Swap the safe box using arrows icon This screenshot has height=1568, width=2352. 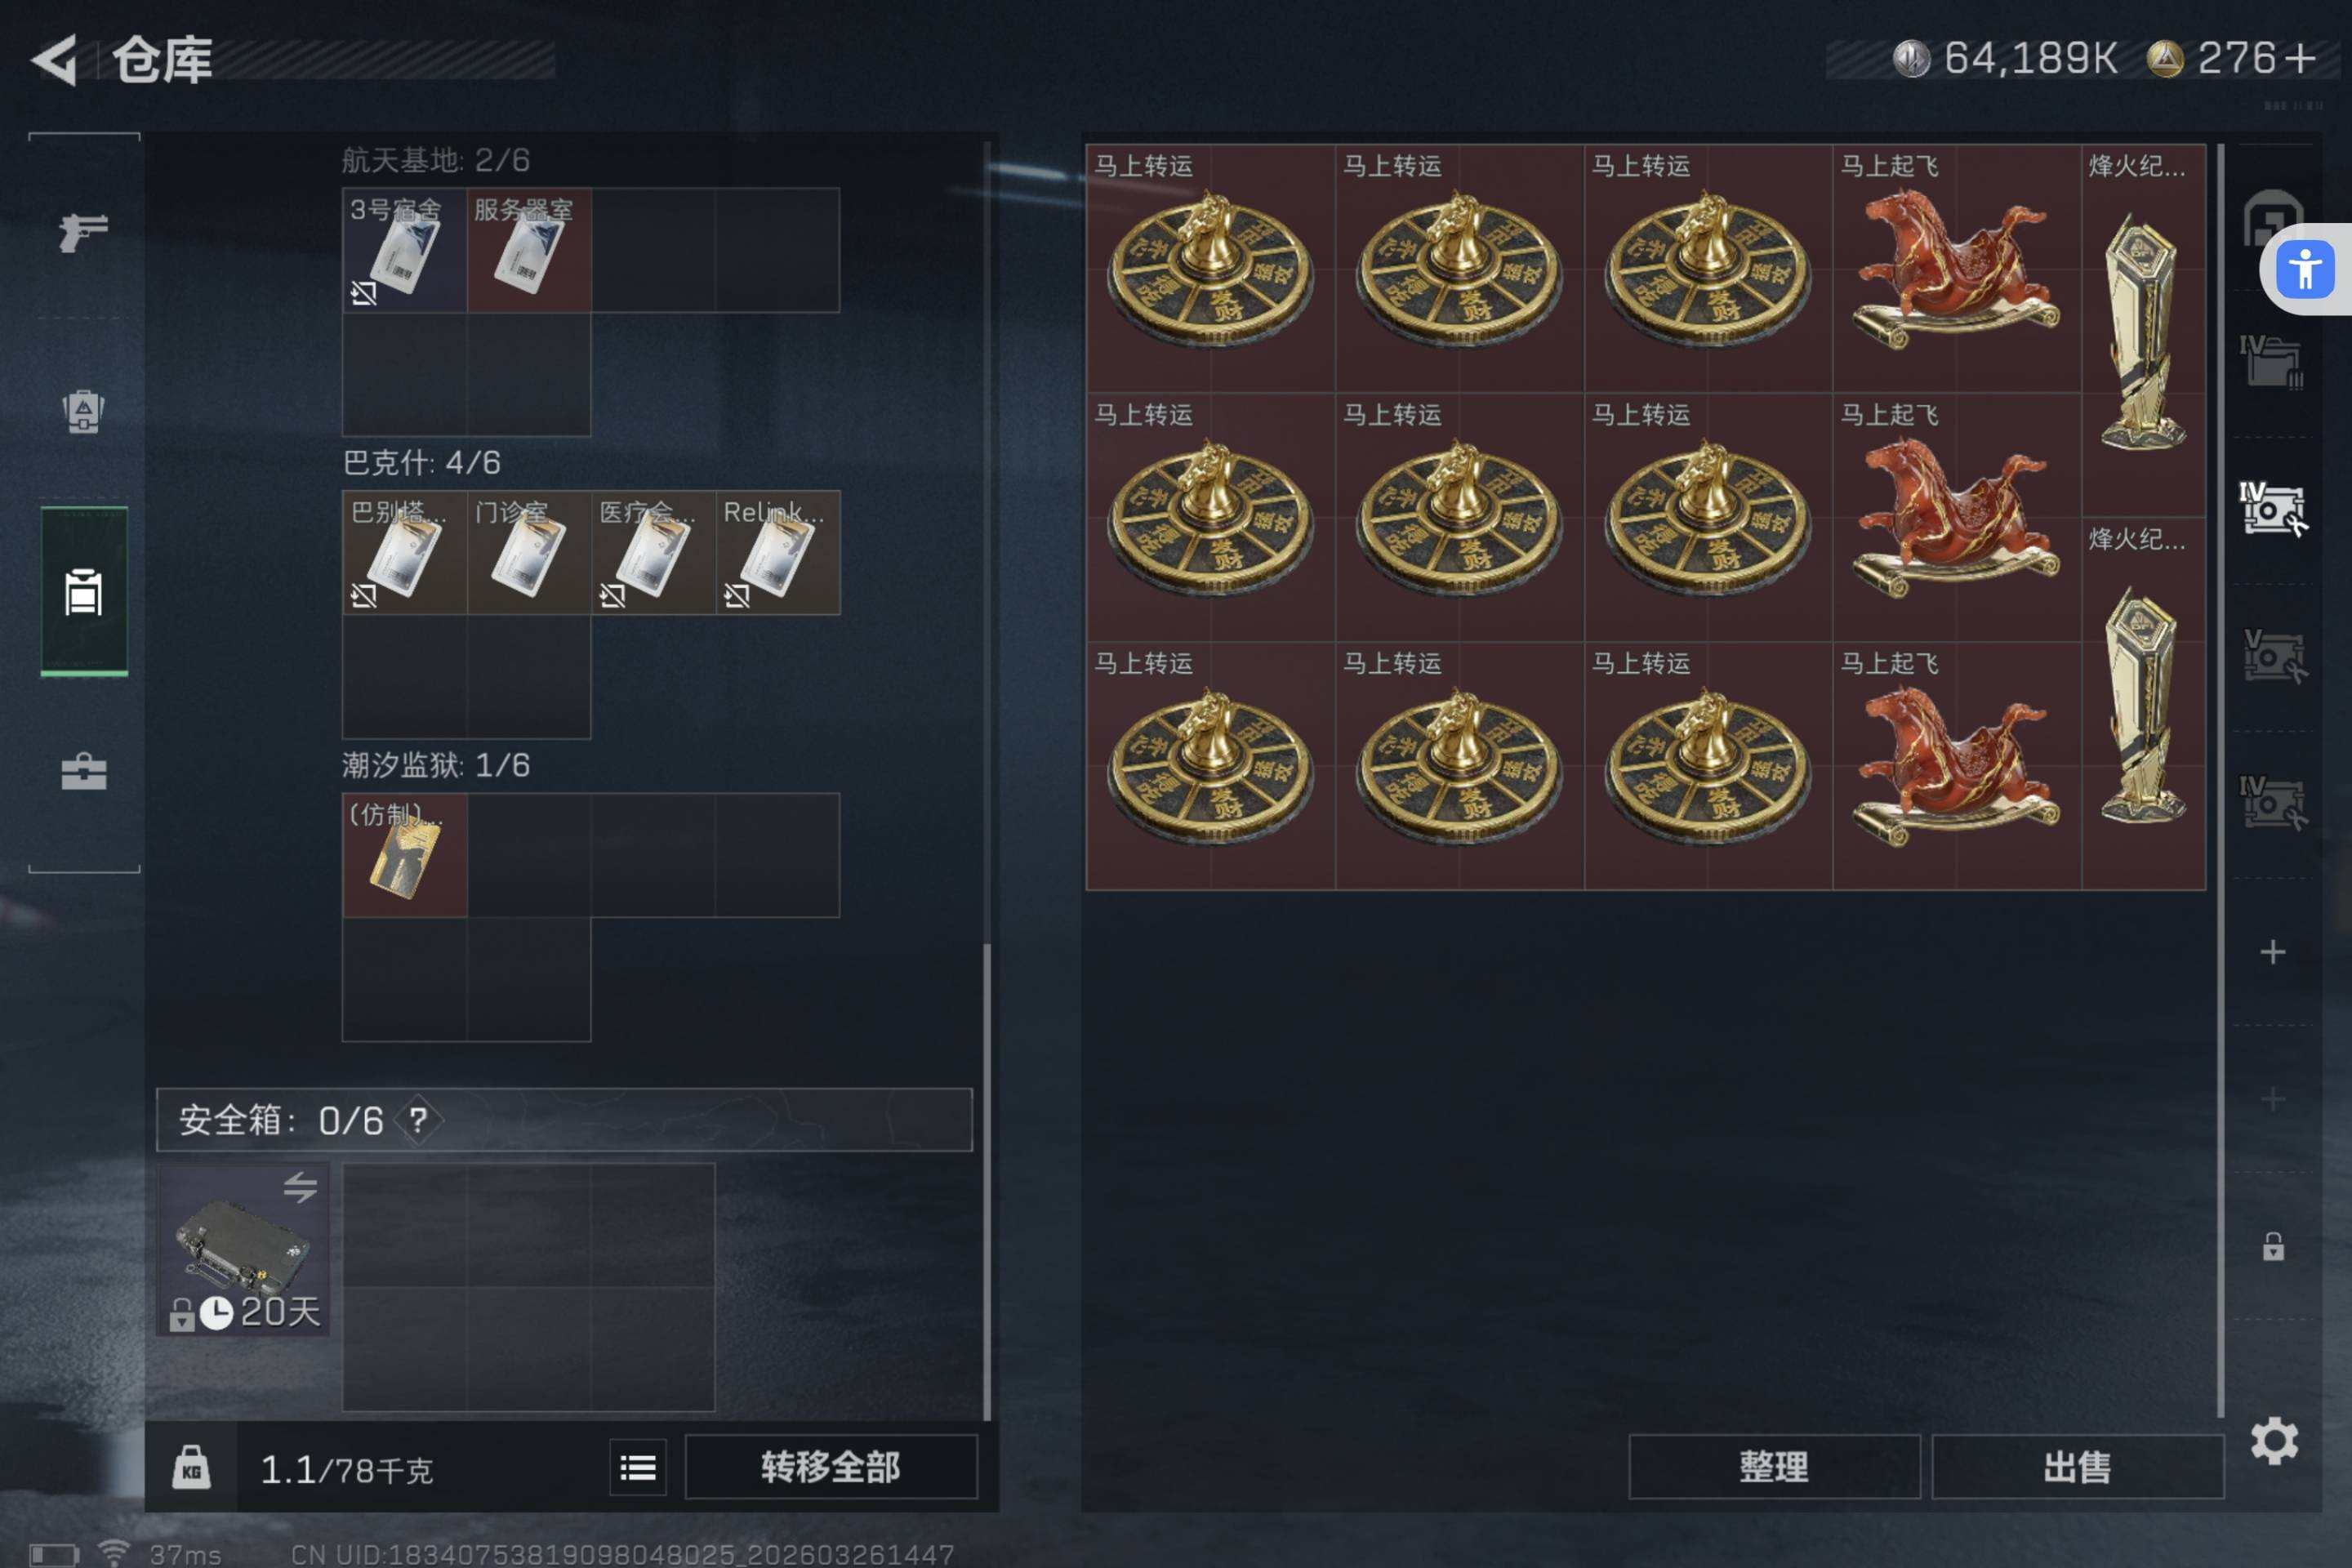click(300, 1187)
